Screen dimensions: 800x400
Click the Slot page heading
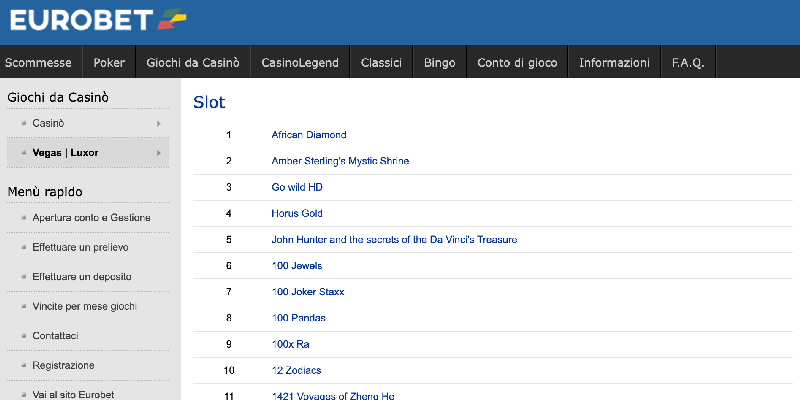pyautogui.click(x=209, y=102)
